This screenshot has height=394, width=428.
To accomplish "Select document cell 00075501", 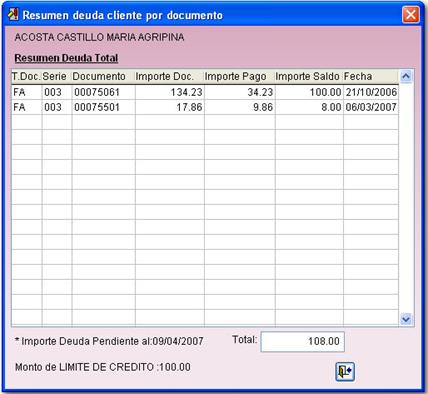I will [x=103, y=107].
